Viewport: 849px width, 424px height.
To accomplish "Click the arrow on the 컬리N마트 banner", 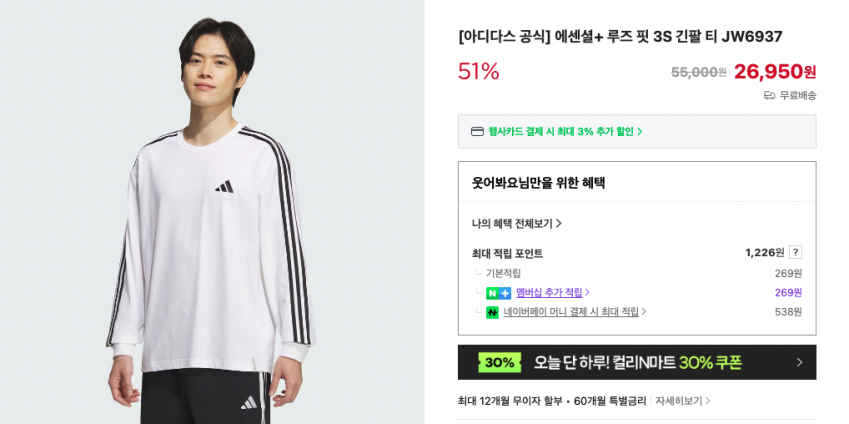I will 799,362.
